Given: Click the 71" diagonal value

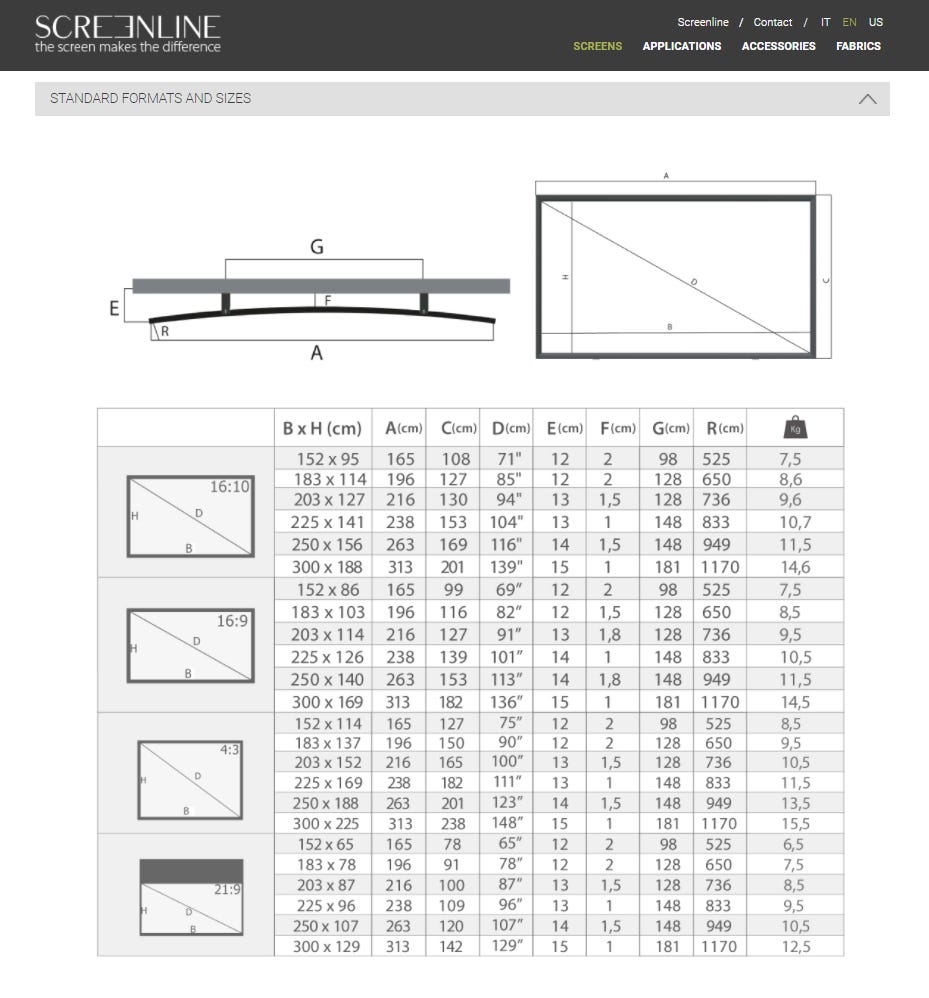Looking at the screenshot, I should point(509,459).
